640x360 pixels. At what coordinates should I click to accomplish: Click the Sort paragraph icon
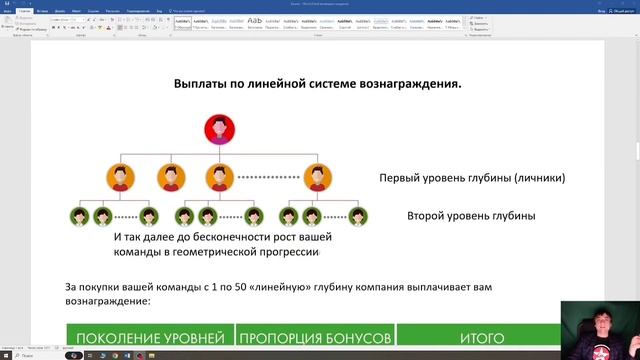[x=160, y=20]
